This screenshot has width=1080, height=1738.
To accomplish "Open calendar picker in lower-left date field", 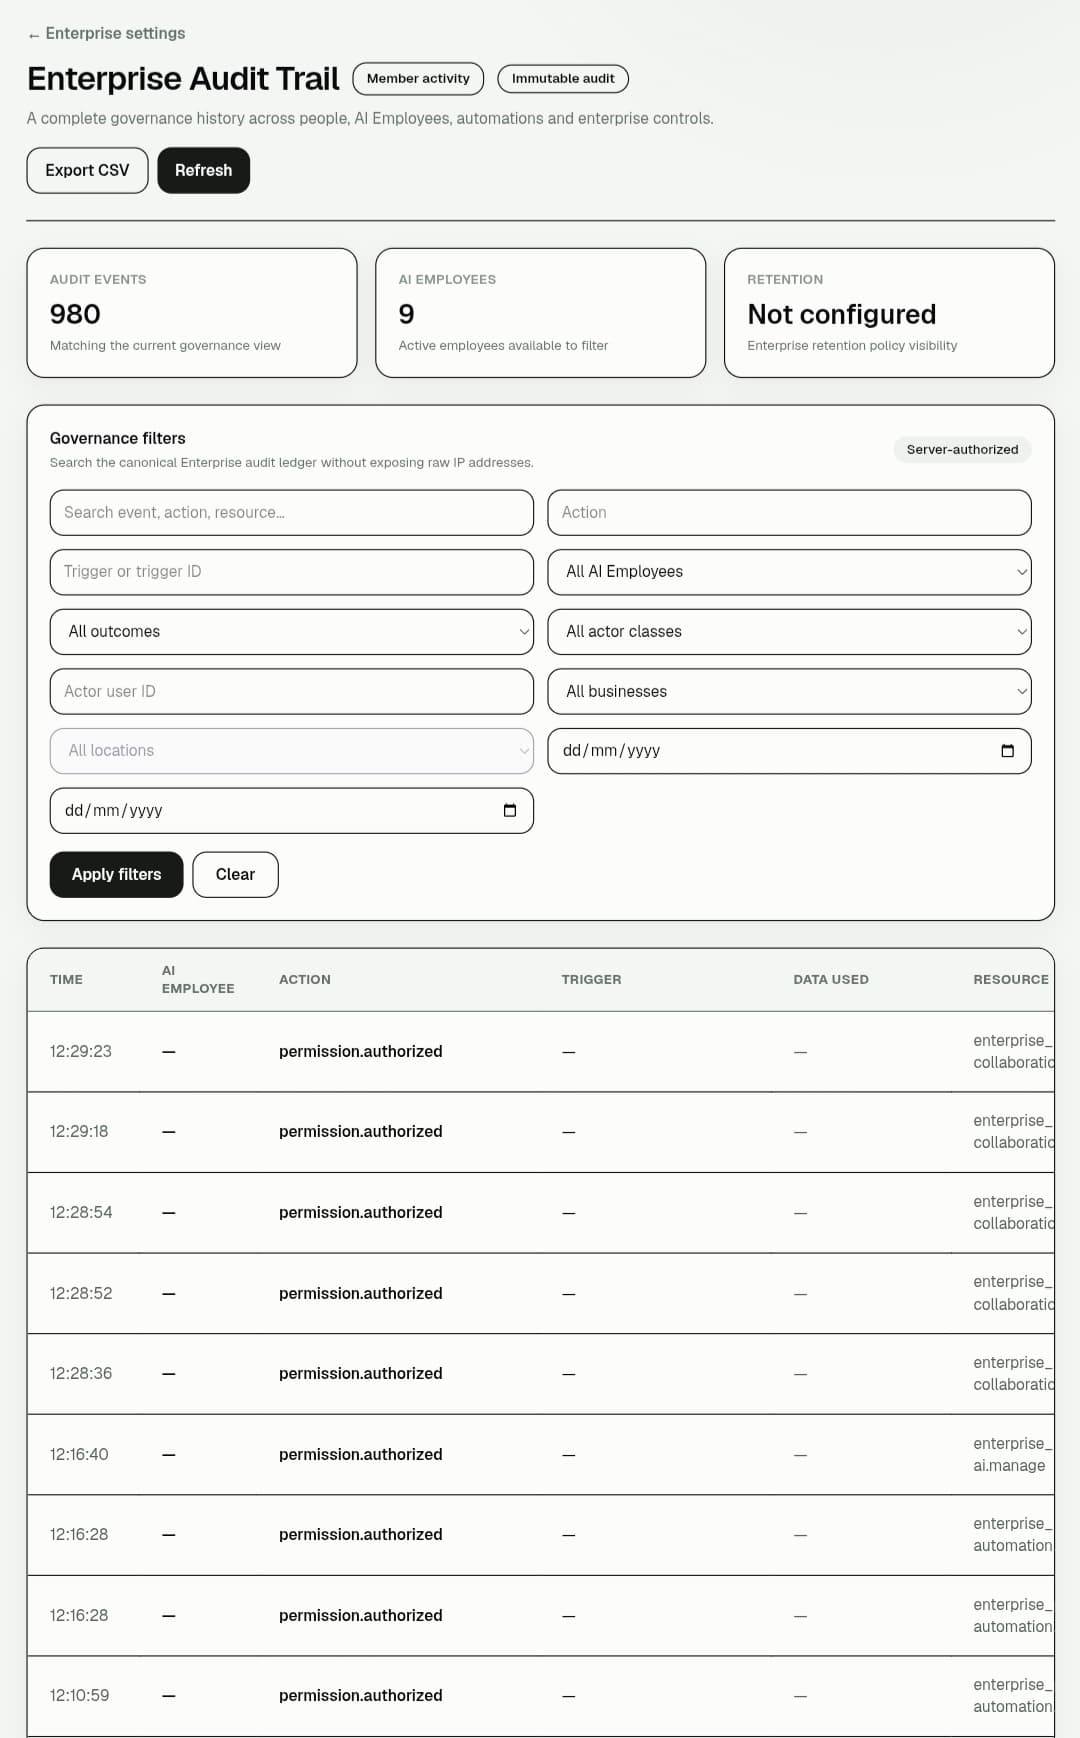I will (510, 811).
